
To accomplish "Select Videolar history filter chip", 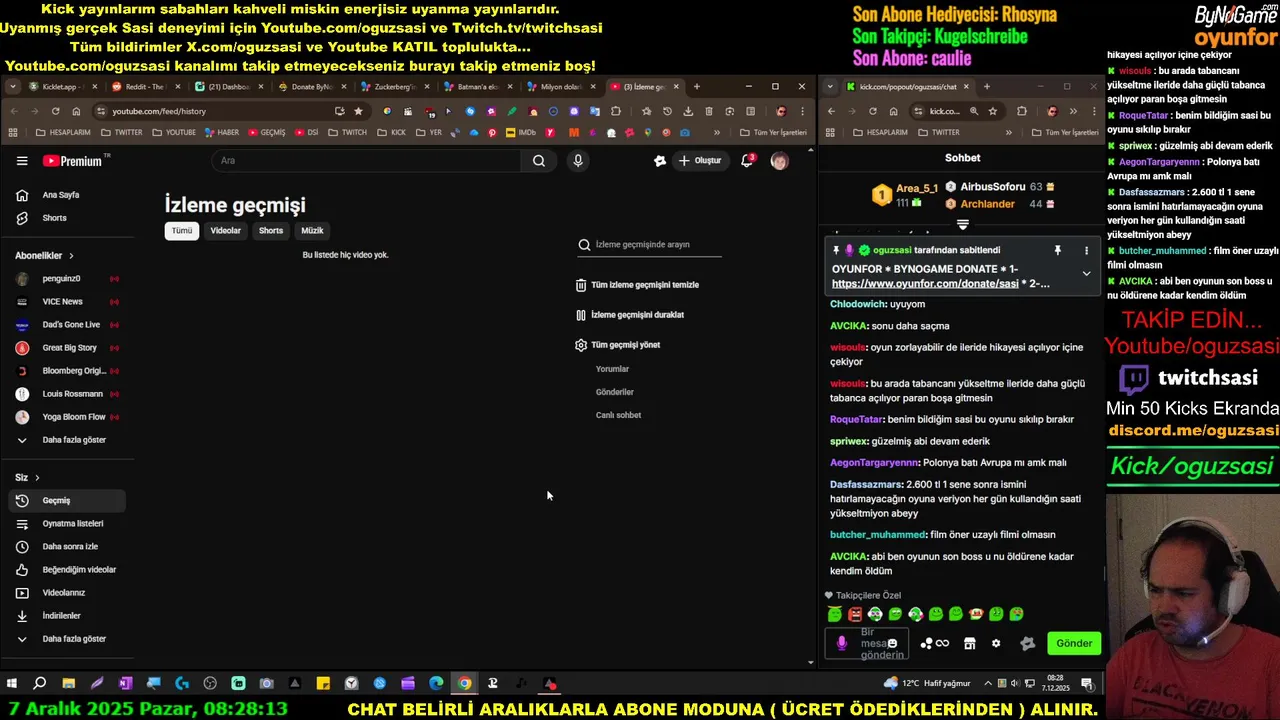I will pyautogui.click(x=225, y=231).
